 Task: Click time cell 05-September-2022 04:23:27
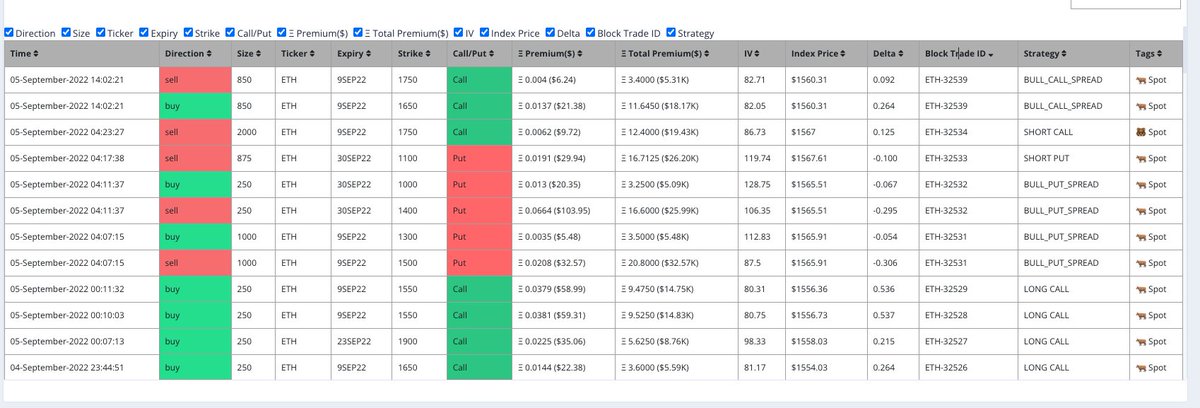(x=81, y=132)
